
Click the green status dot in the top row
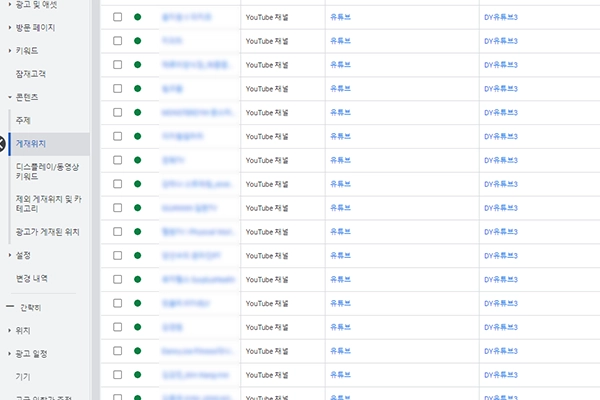click(x=137, y=18)
